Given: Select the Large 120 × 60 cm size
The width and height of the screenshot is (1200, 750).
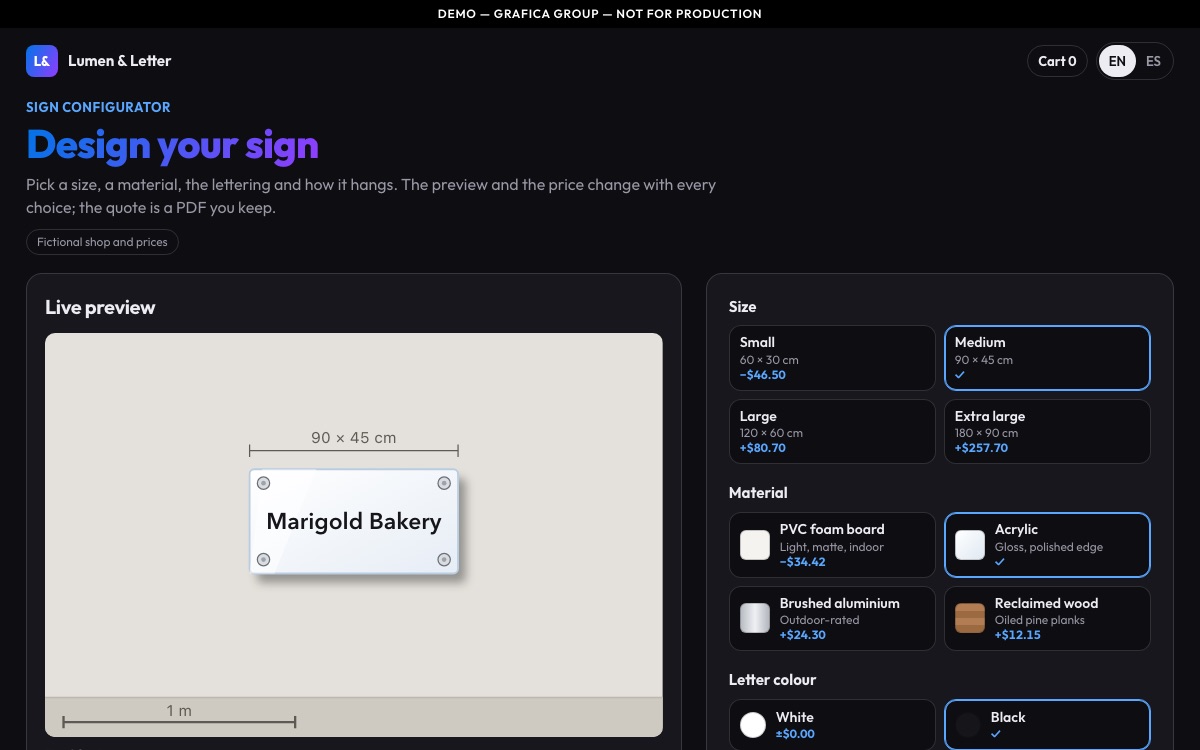Looking at the screenshot, I should (x=832, y=432).
